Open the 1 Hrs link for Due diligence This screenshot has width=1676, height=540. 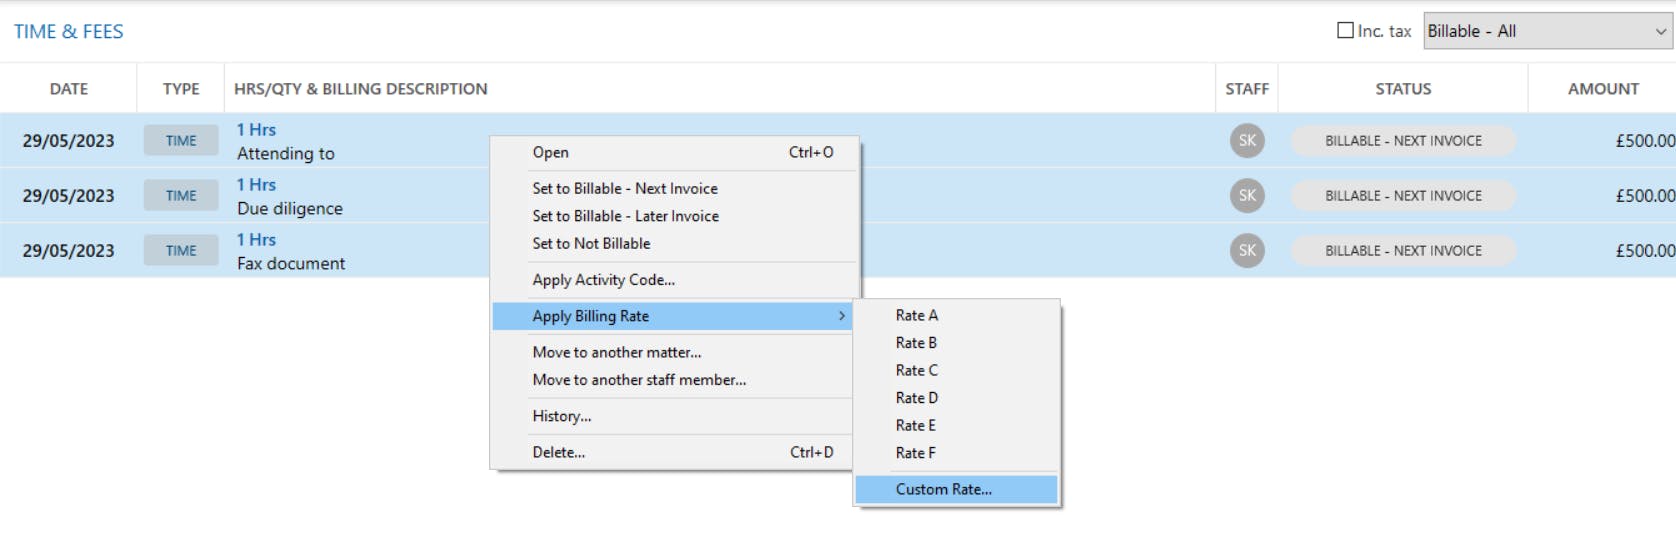pos(256,185)
